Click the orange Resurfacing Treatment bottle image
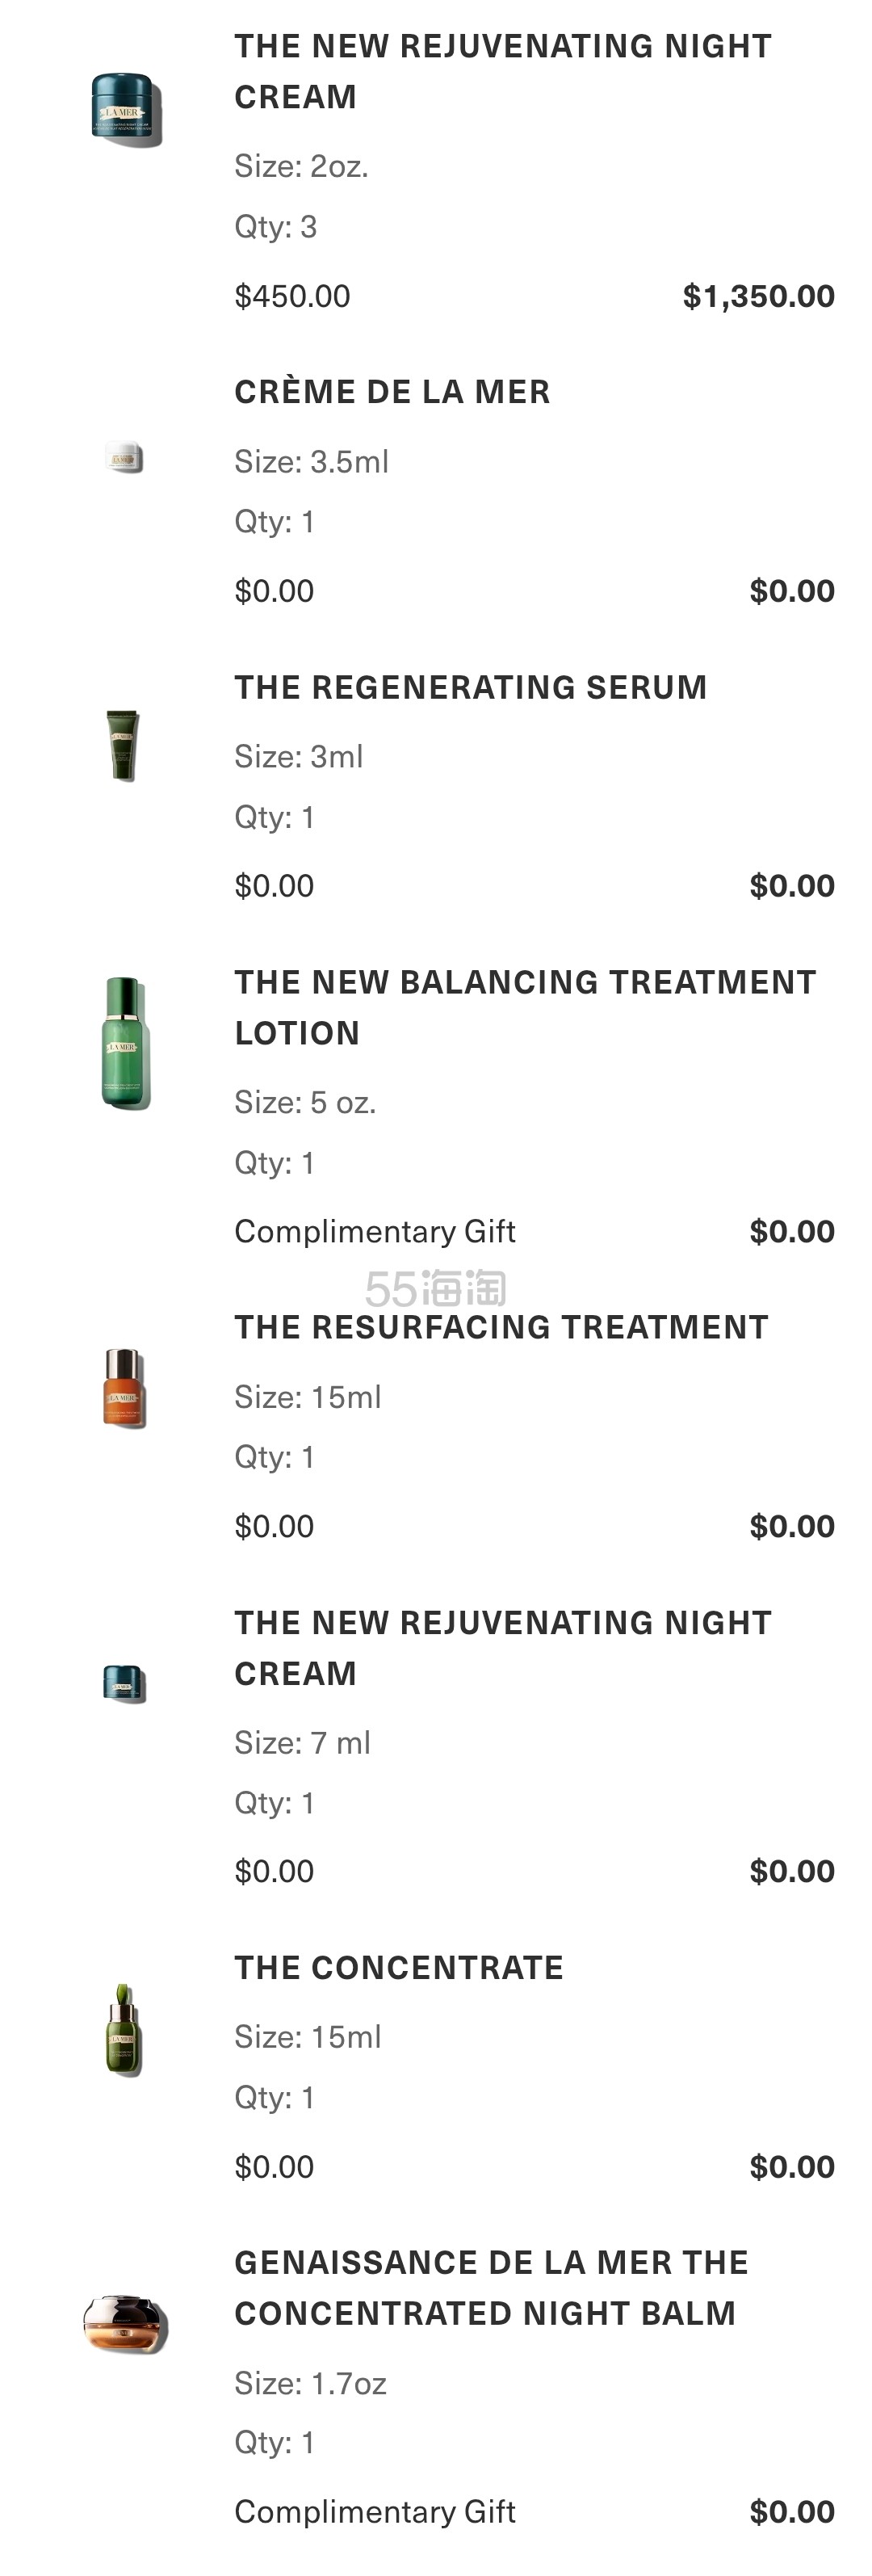This screenshot has height=2576, width=872. pos(124,1388)
